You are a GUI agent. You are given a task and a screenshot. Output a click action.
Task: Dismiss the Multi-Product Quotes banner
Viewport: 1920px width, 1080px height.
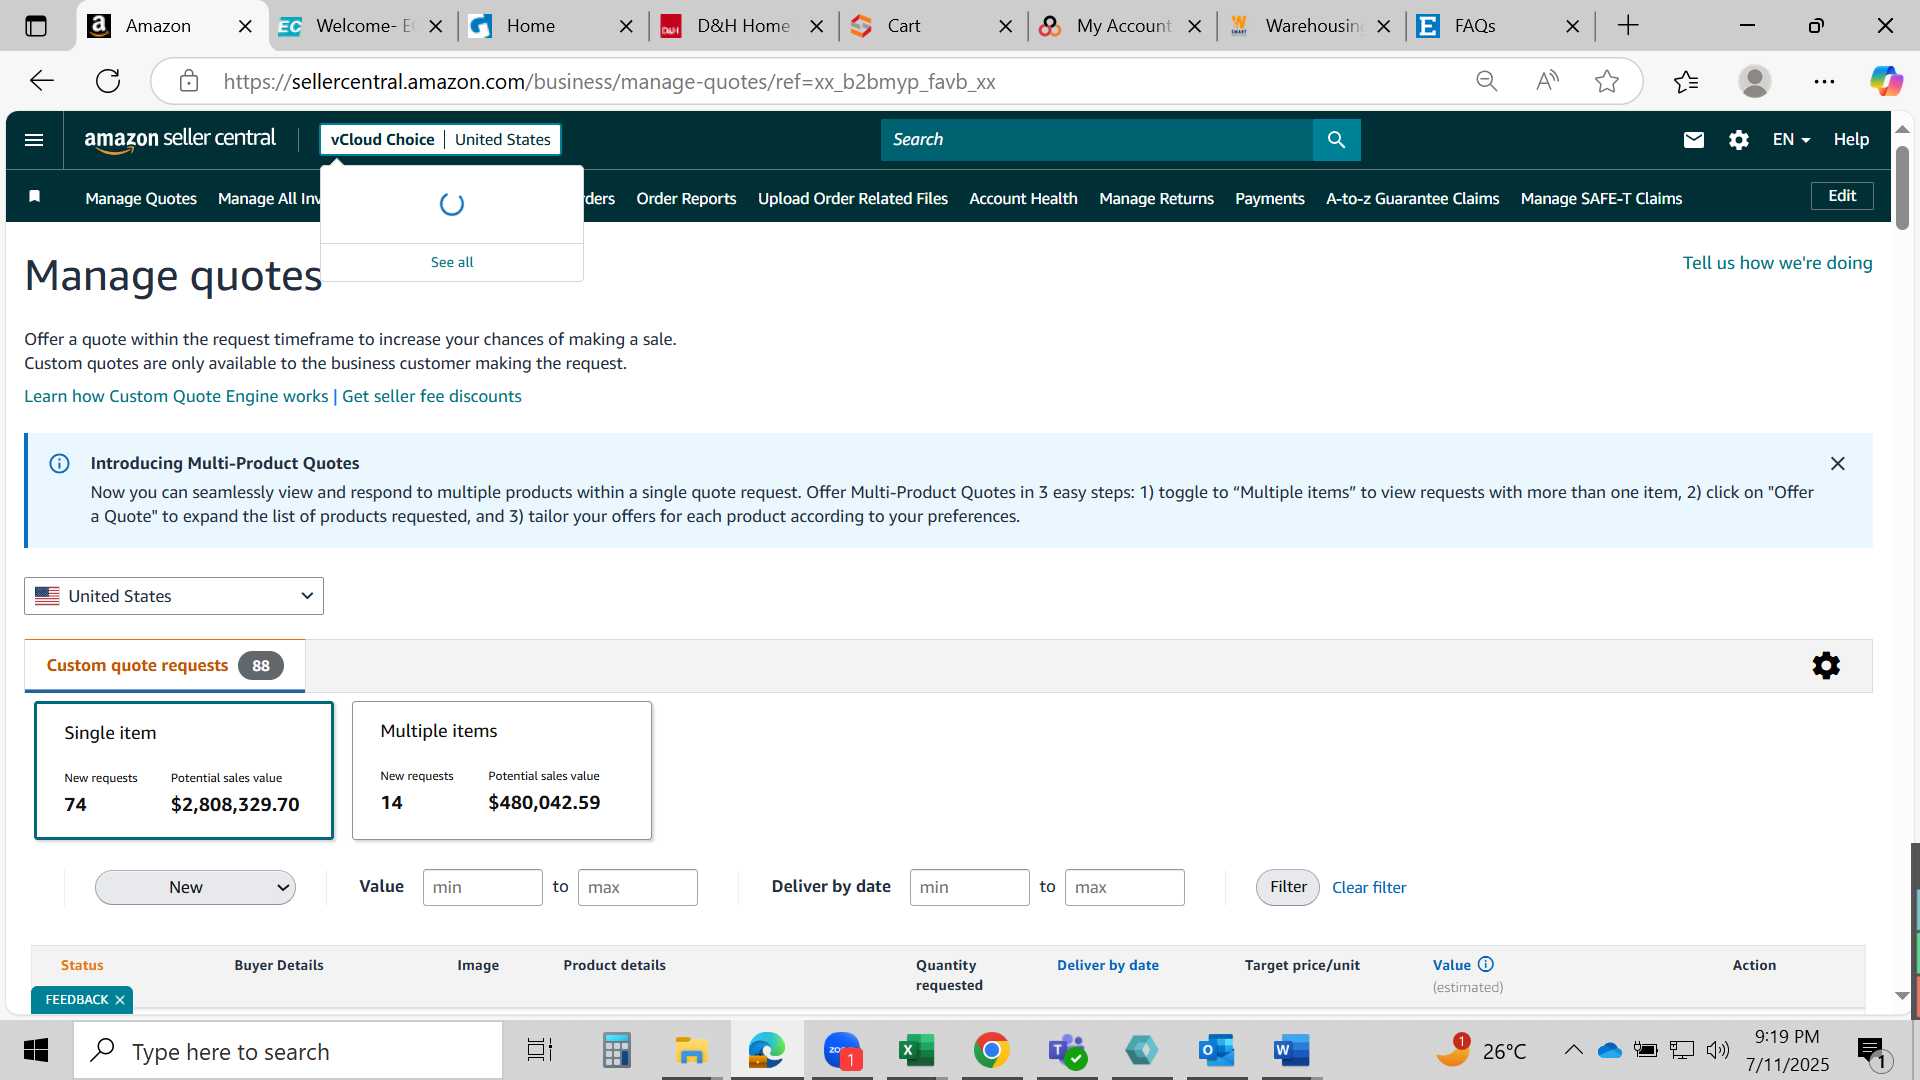(1837, 464)
